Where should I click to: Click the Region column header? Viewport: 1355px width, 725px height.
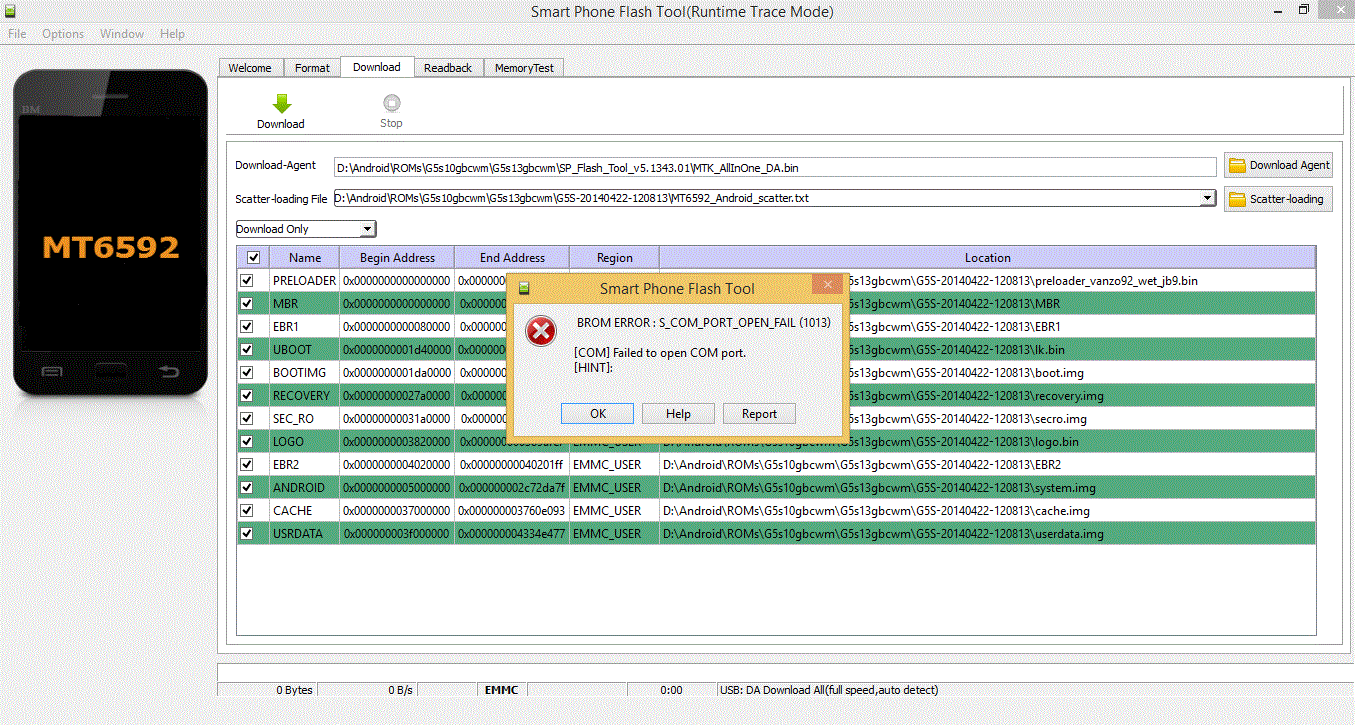pos(615,258)
